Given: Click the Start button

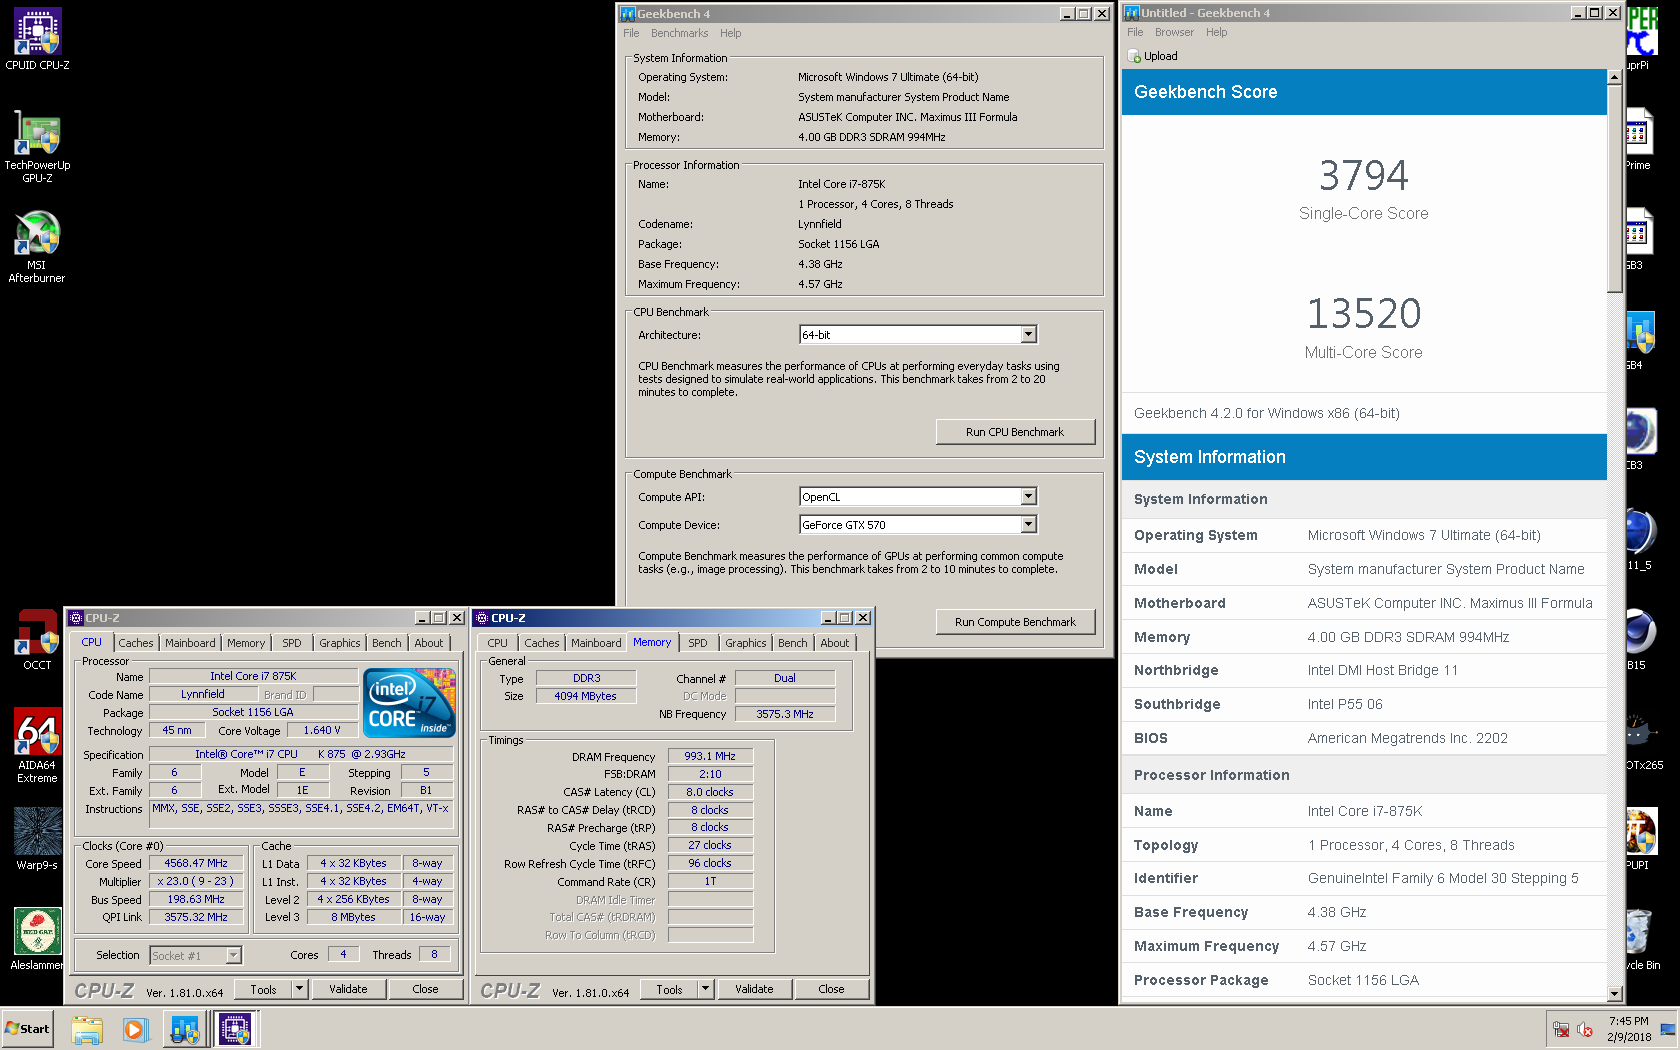Looking at the screenshot, I should coord(27,1029).
